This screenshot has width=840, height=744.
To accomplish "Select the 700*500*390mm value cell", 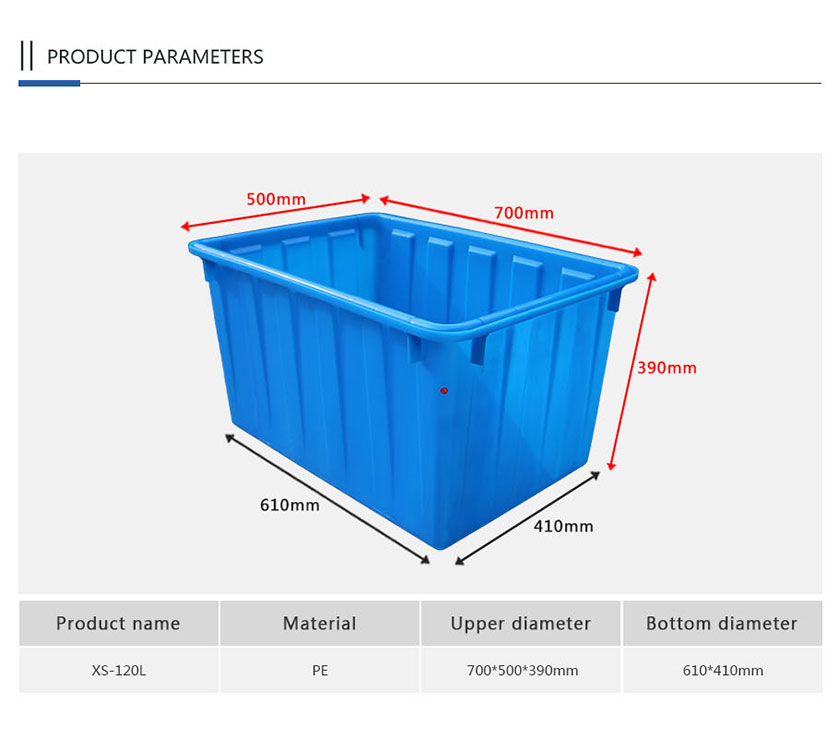I will click(x=521, y=671).
